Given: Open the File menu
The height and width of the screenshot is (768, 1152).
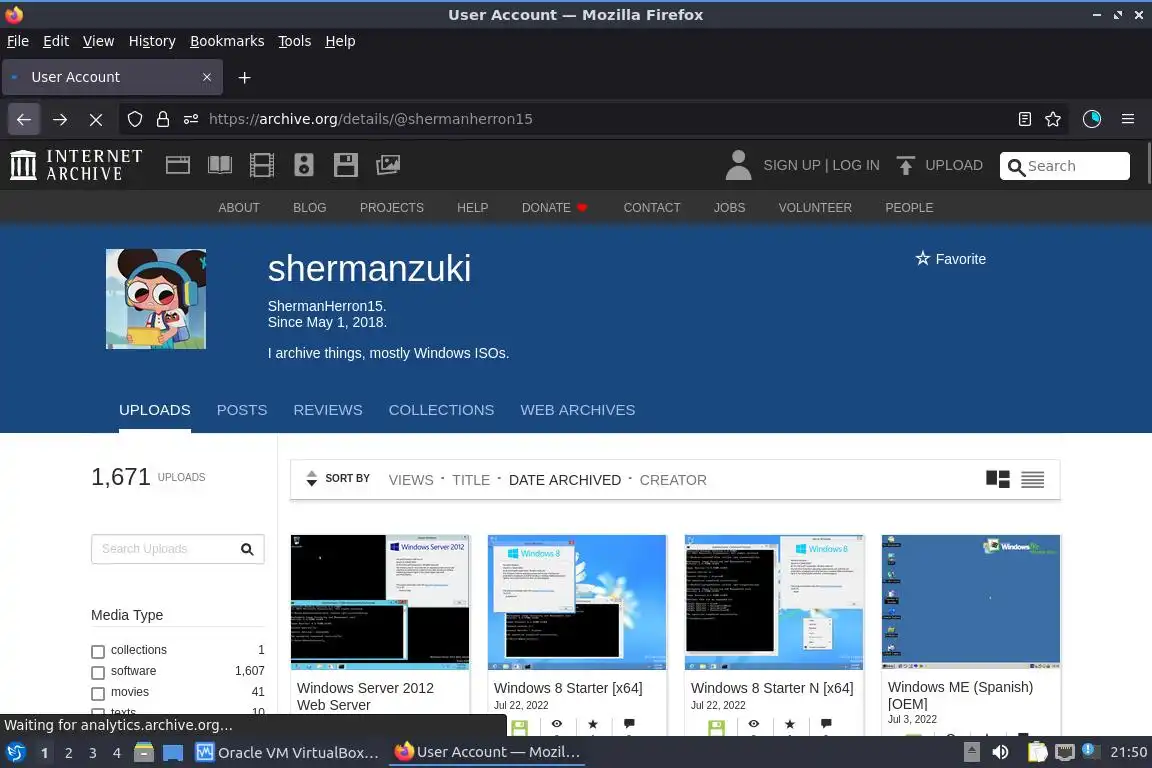Looking at the screenshot, I should (x=18, y=41).
